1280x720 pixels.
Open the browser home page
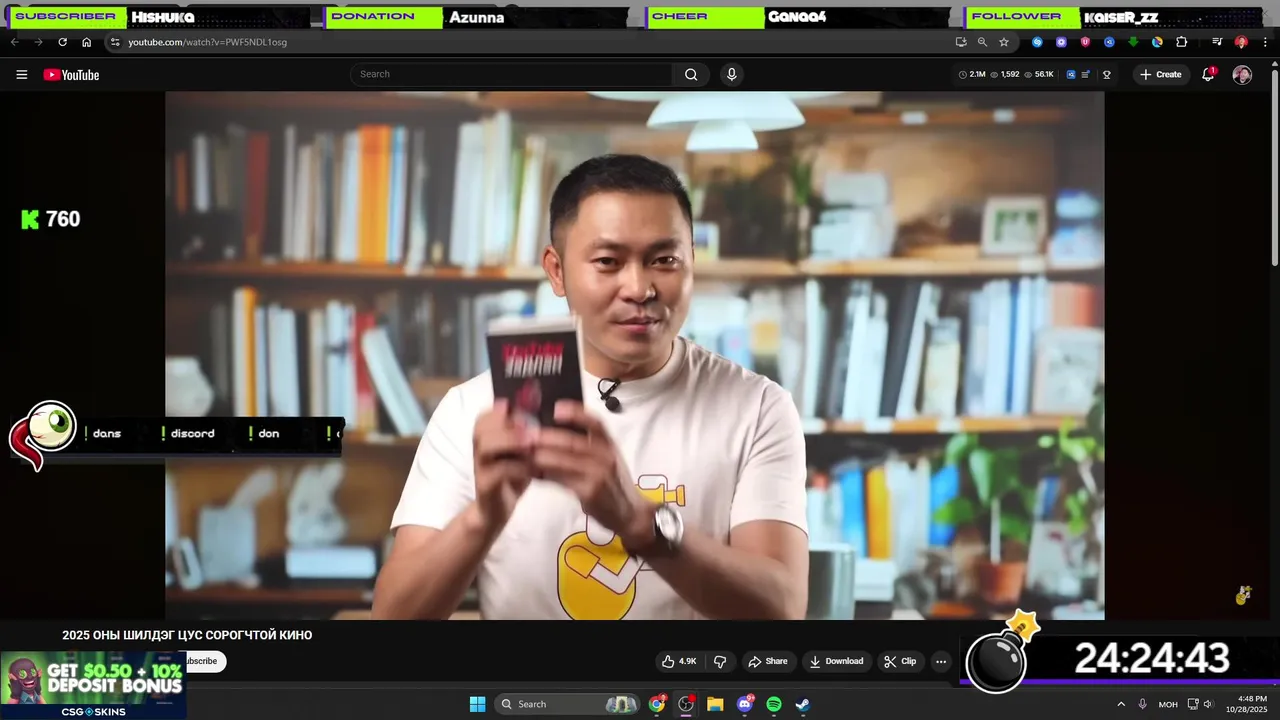[86, 42]
